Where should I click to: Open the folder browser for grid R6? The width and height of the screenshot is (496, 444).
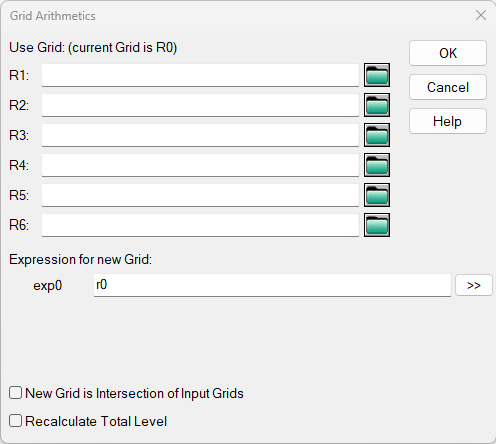[x=377, y=225]
